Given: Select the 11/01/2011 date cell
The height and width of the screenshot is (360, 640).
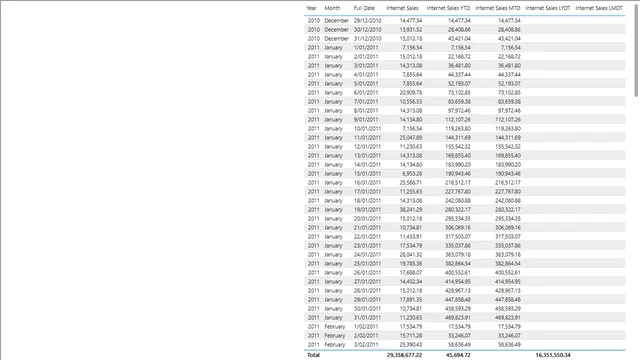Looking at the screenshot, I should [367, 138].
